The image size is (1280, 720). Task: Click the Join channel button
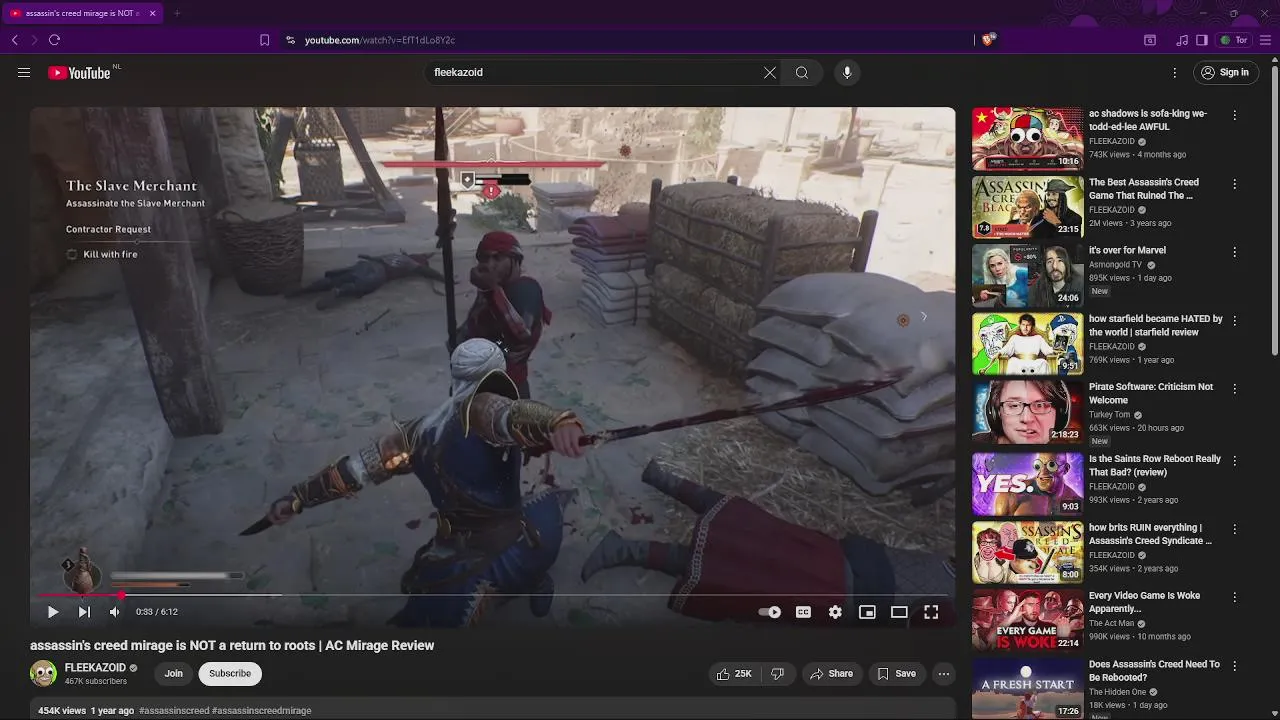point(173,674)
